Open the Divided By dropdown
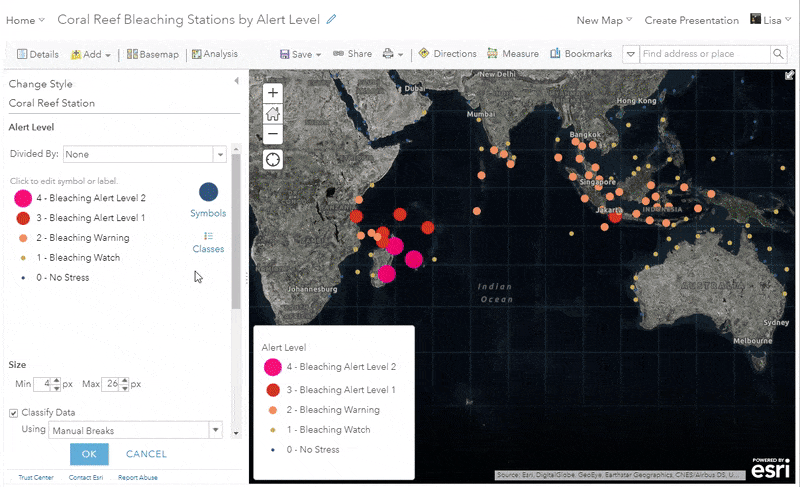The width and height of the screenshot is (800, 487). [x=144, y=154]
